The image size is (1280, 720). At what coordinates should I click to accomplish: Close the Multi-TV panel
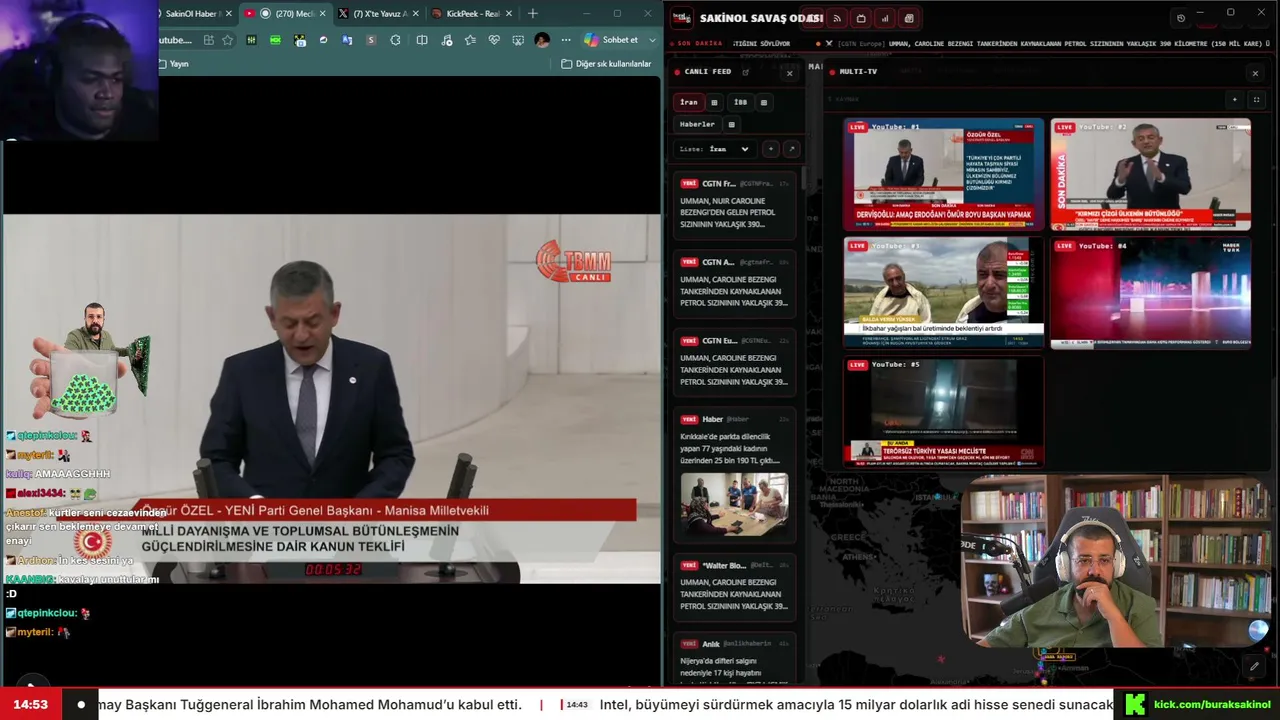(x=1255, y=73)
